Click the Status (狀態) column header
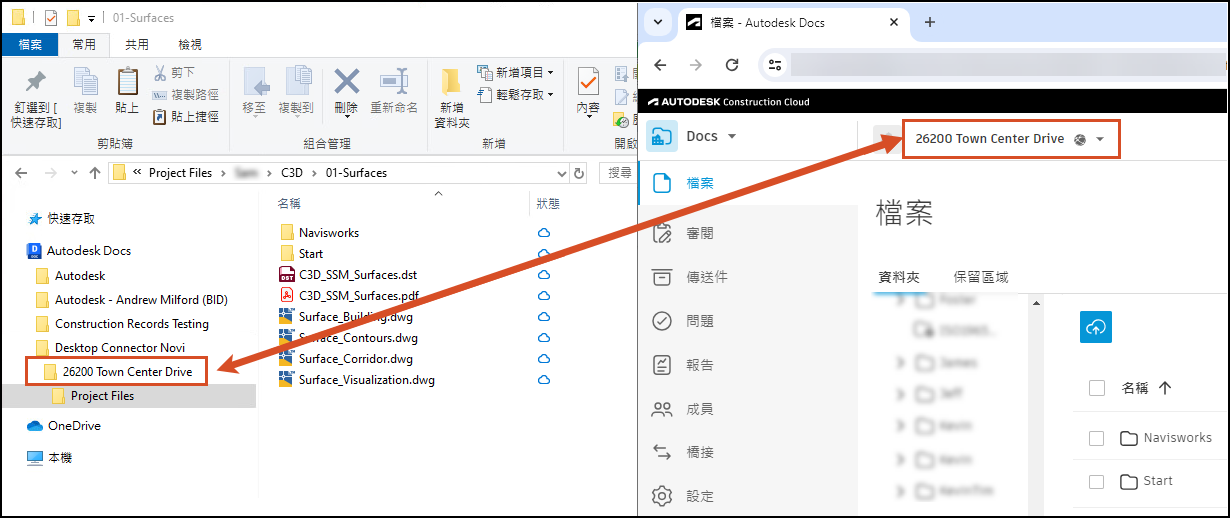 click(x=548, y=203)
